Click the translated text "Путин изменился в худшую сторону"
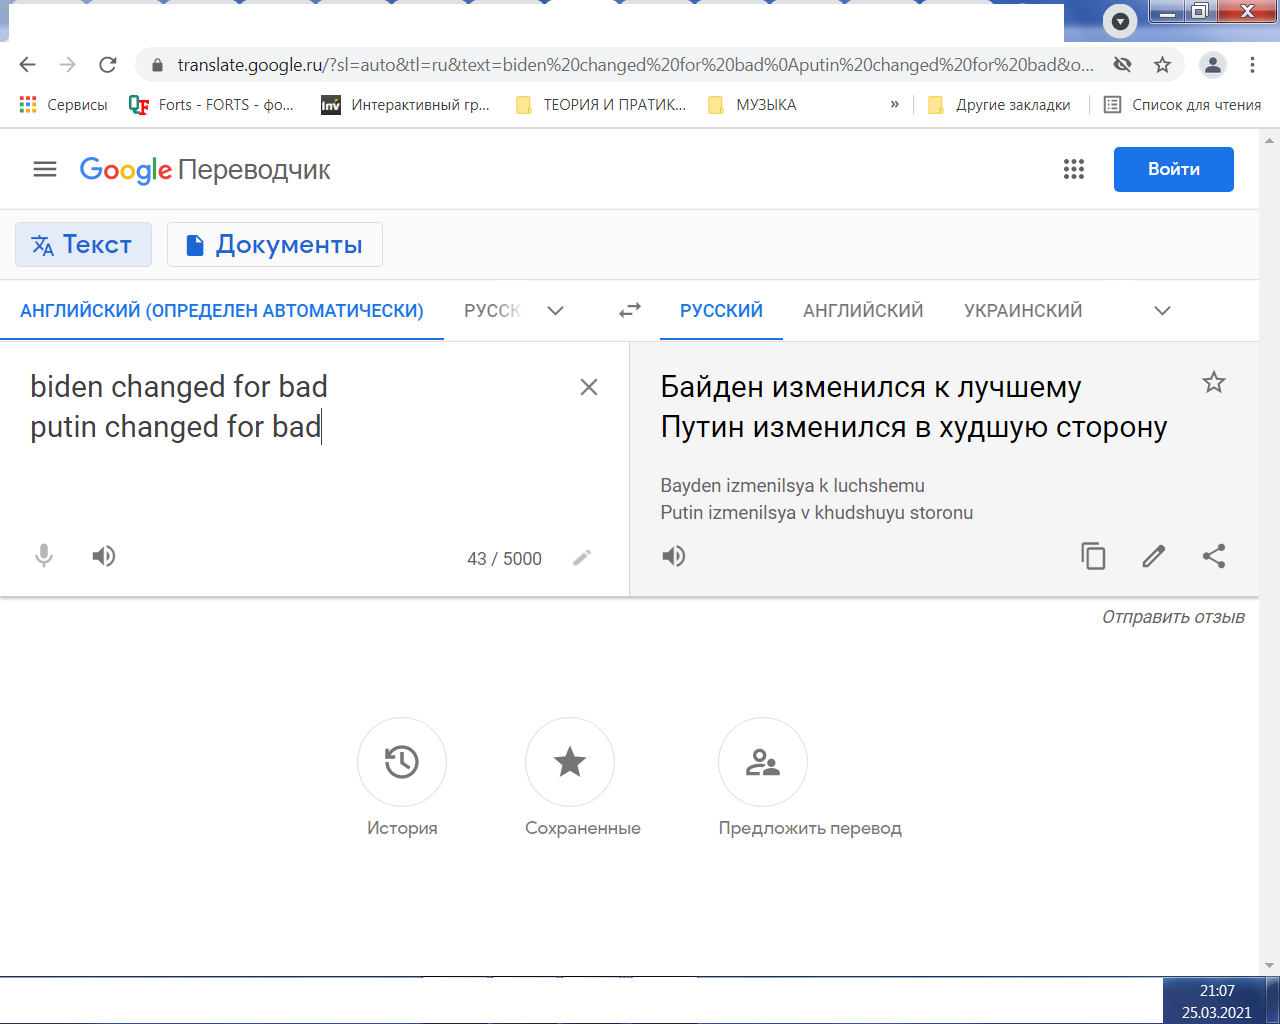Viewport: 1280px width, 1024px height. (x=914, y=427)
